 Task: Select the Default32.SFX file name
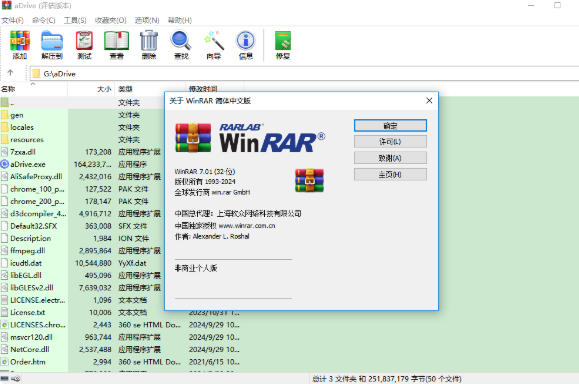pos(34,226)
